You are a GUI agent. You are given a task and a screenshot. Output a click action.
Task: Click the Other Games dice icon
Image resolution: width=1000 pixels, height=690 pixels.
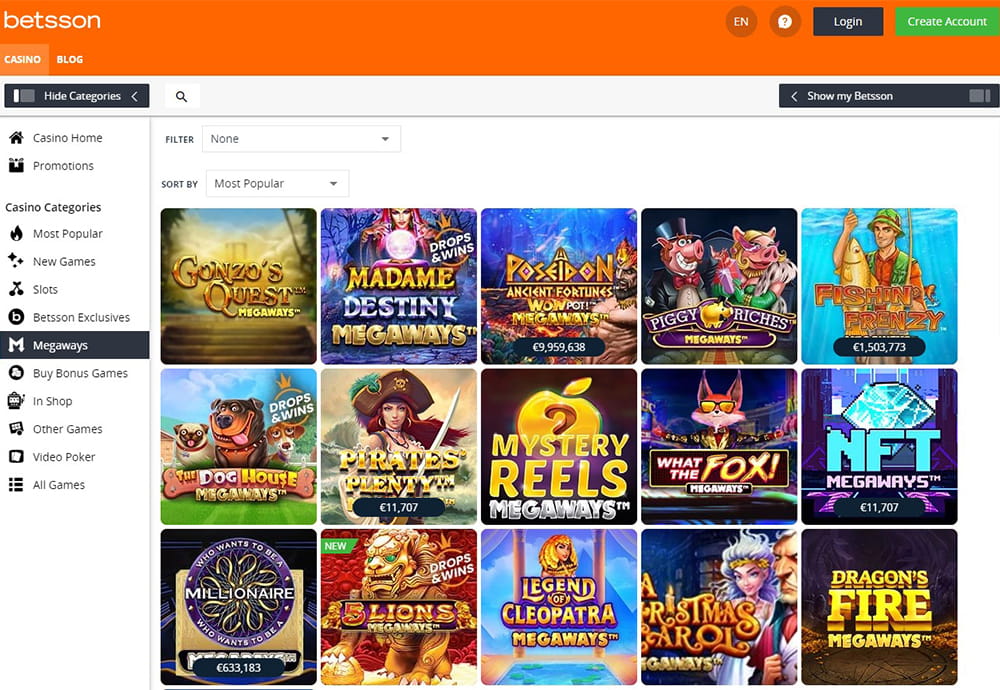pos(16,429)
